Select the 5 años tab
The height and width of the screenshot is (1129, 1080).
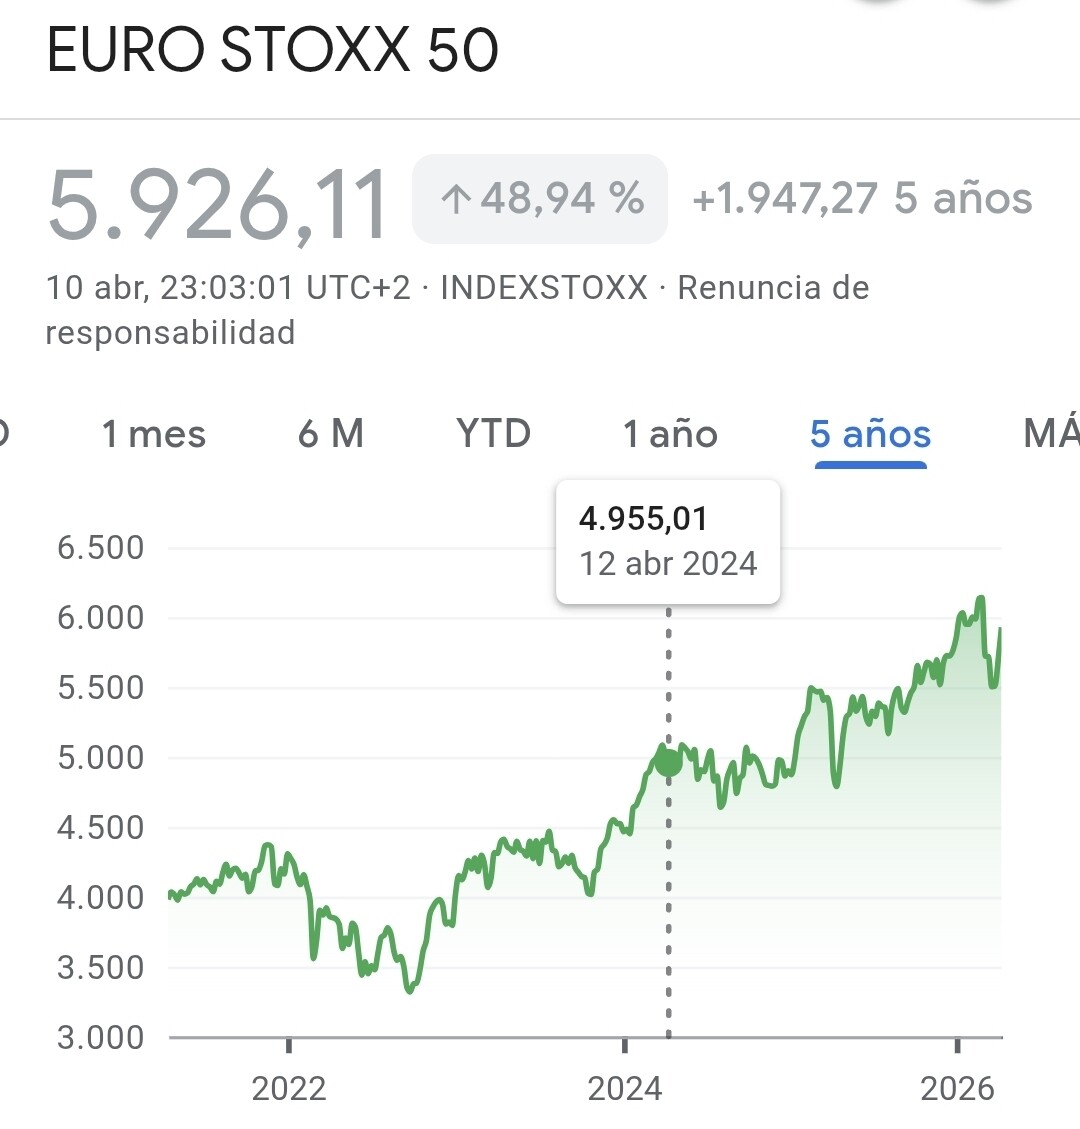point(870,435)
